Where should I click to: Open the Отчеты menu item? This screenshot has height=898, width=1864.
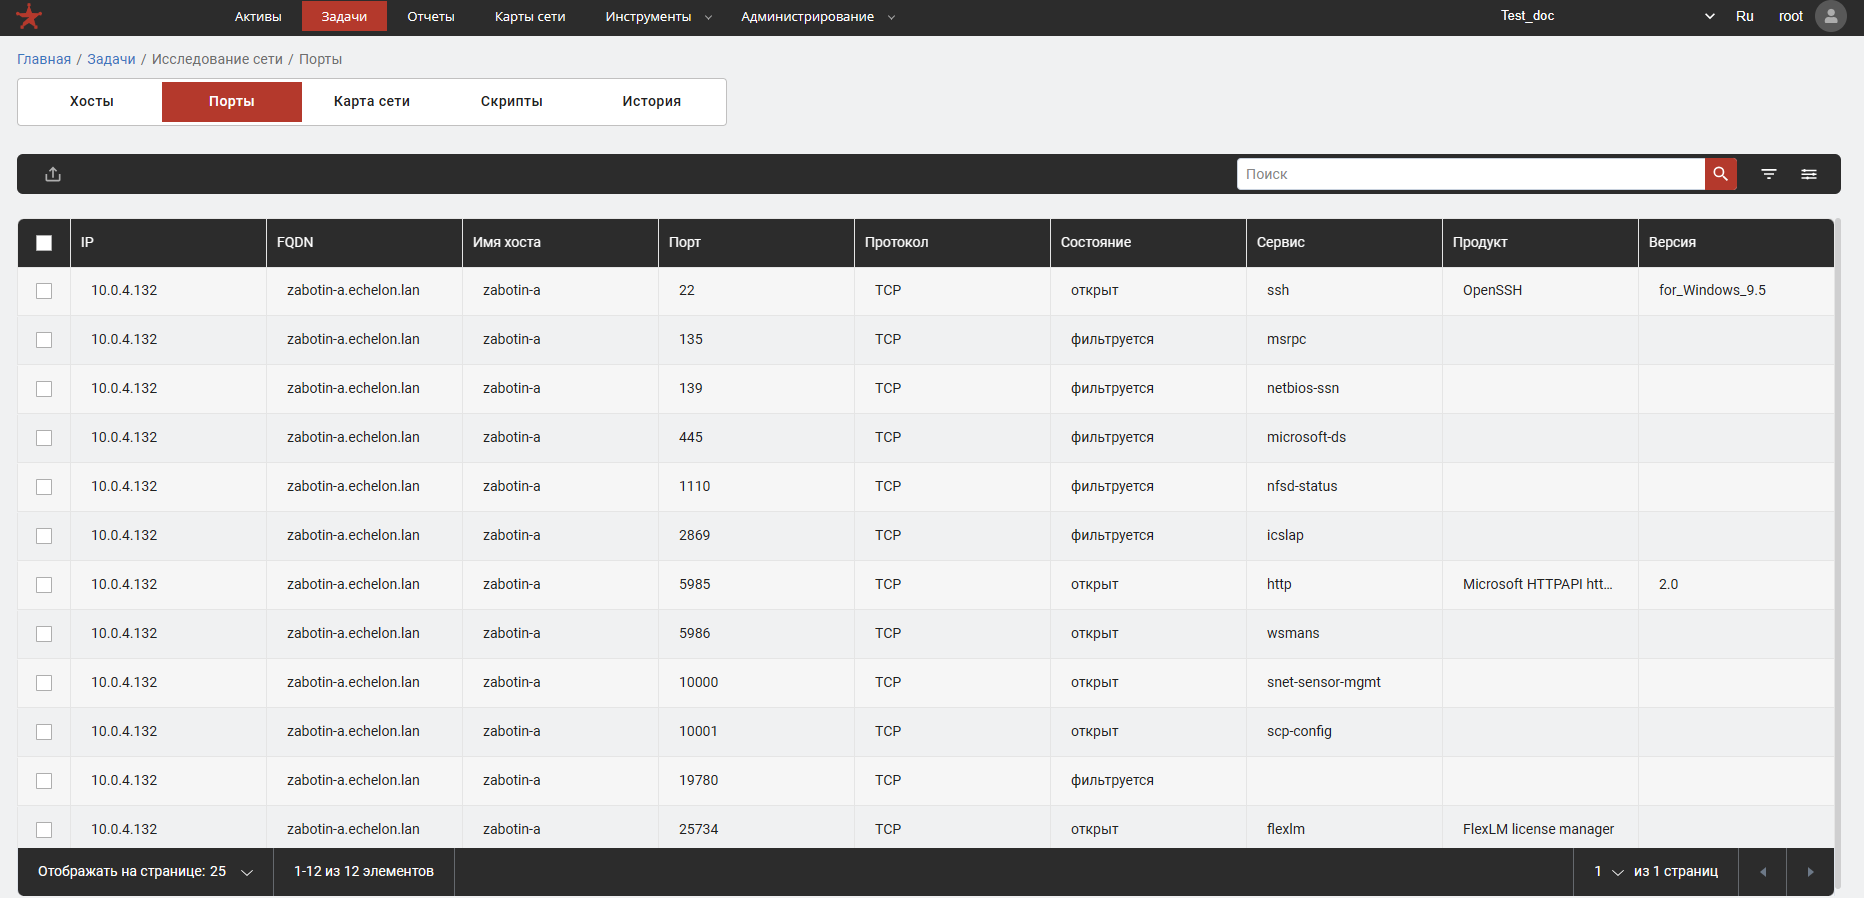click(x=430, y=16)
